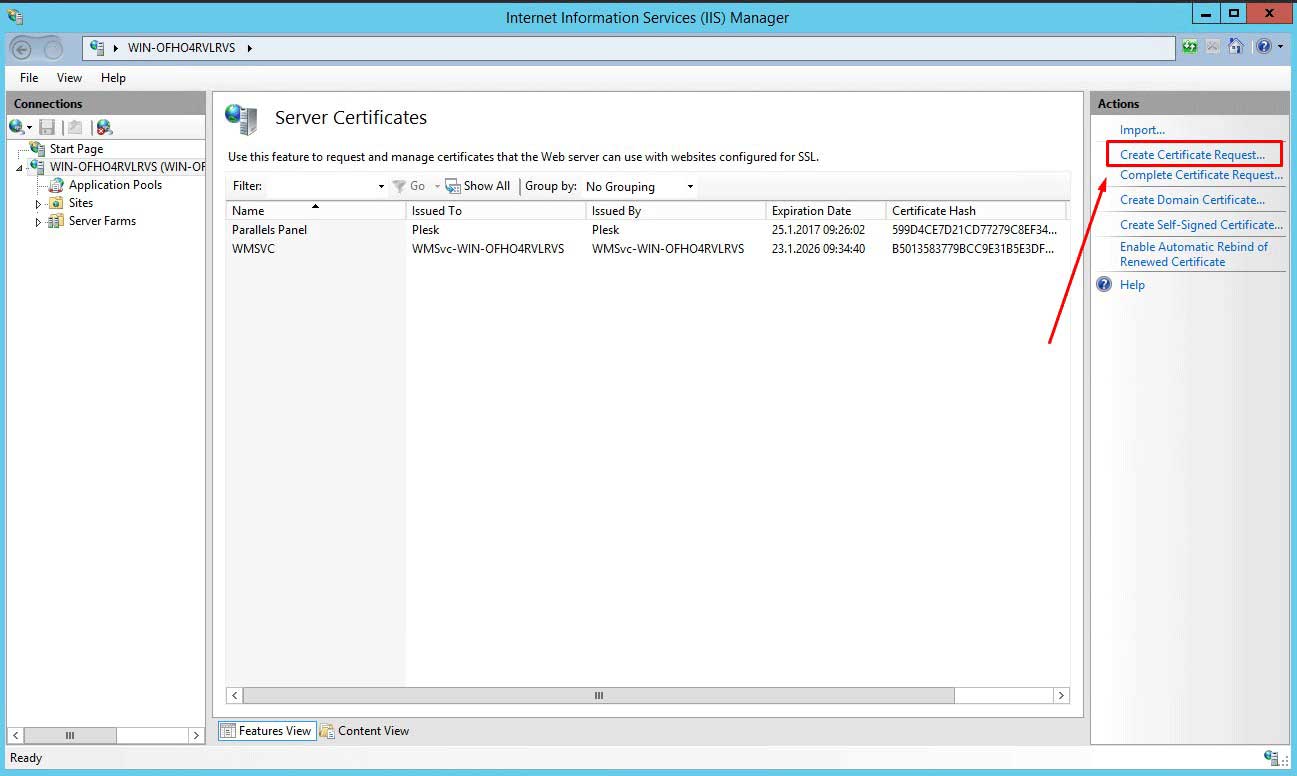Click the refresh page icon
1297x776 pixels.
tap(1189, 47)
